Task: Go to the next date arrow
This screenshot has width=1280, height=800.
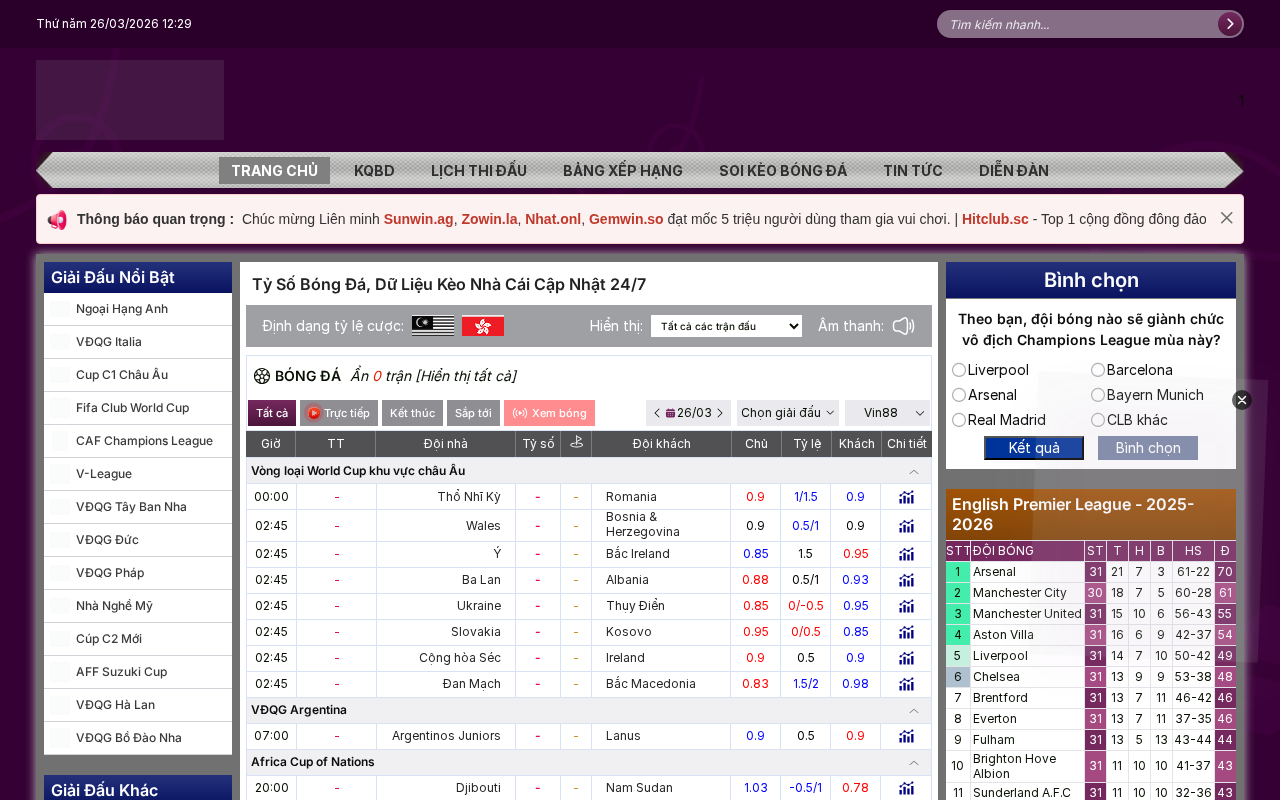Action: pos(720,413)
